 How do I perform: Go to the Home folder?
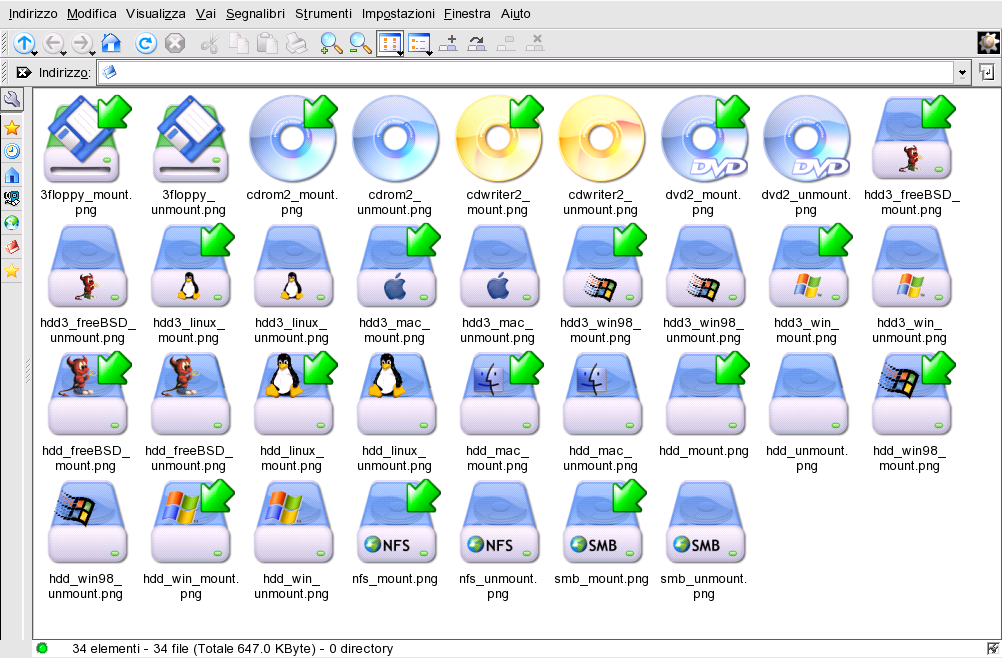click(112, 43)
